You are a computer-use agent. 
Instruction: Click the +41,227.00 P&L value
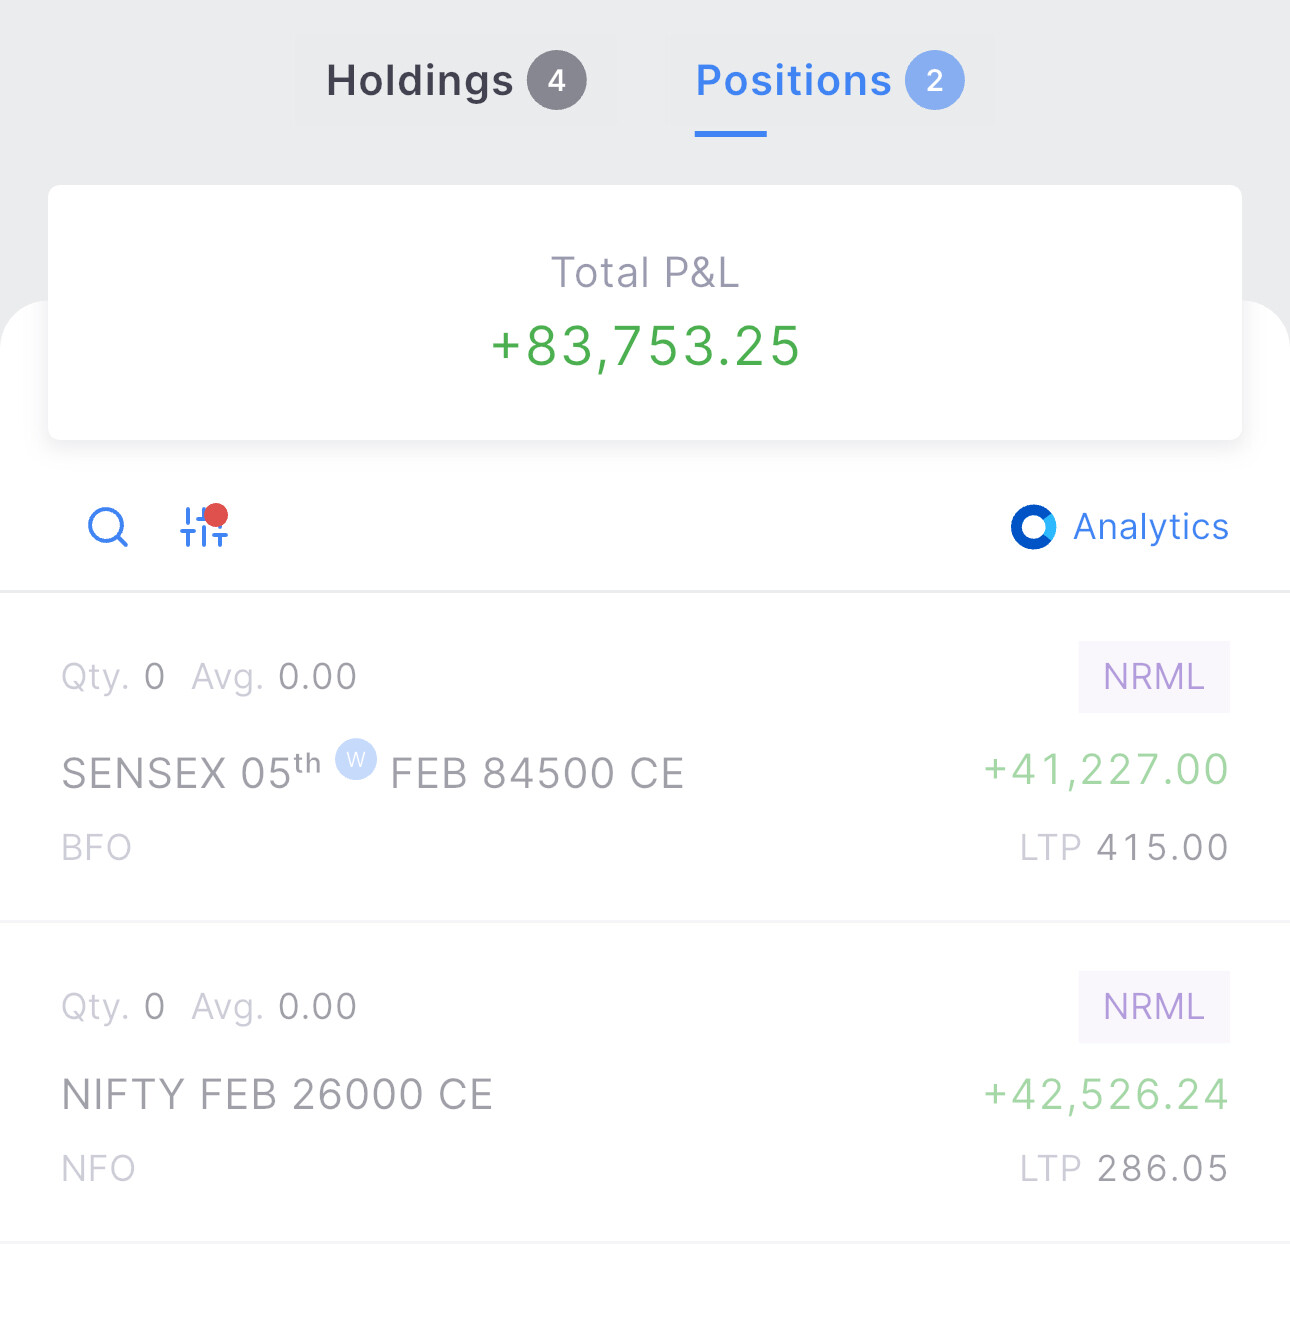pos(1106,770)
